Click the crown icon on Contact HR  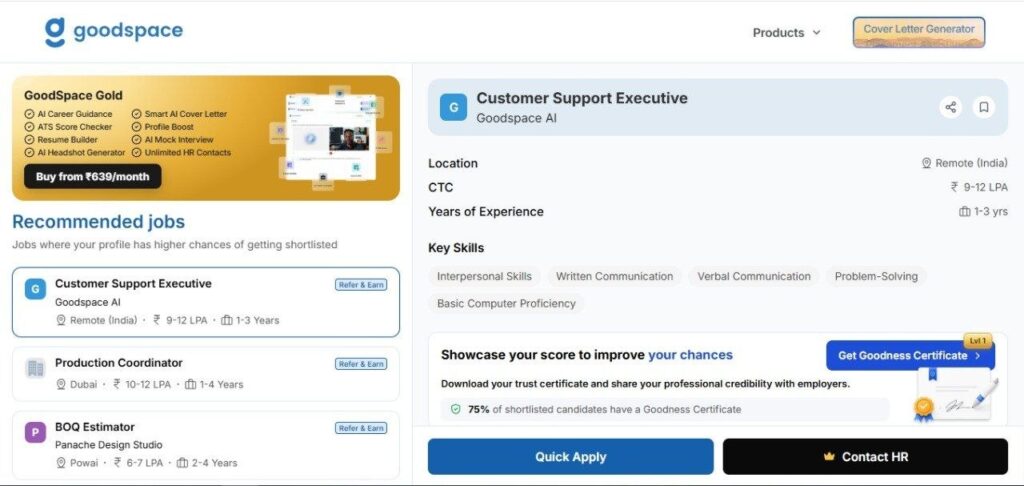pos(829,457)
